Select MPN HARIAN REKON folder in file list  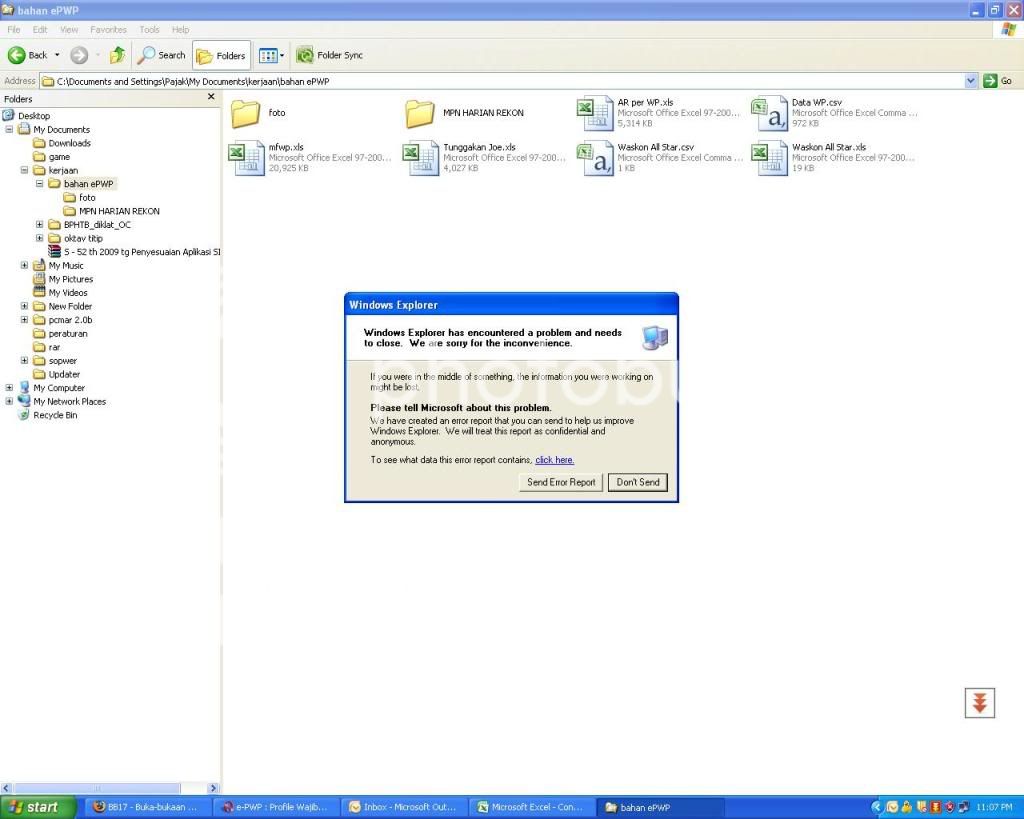tap(464, 113)
